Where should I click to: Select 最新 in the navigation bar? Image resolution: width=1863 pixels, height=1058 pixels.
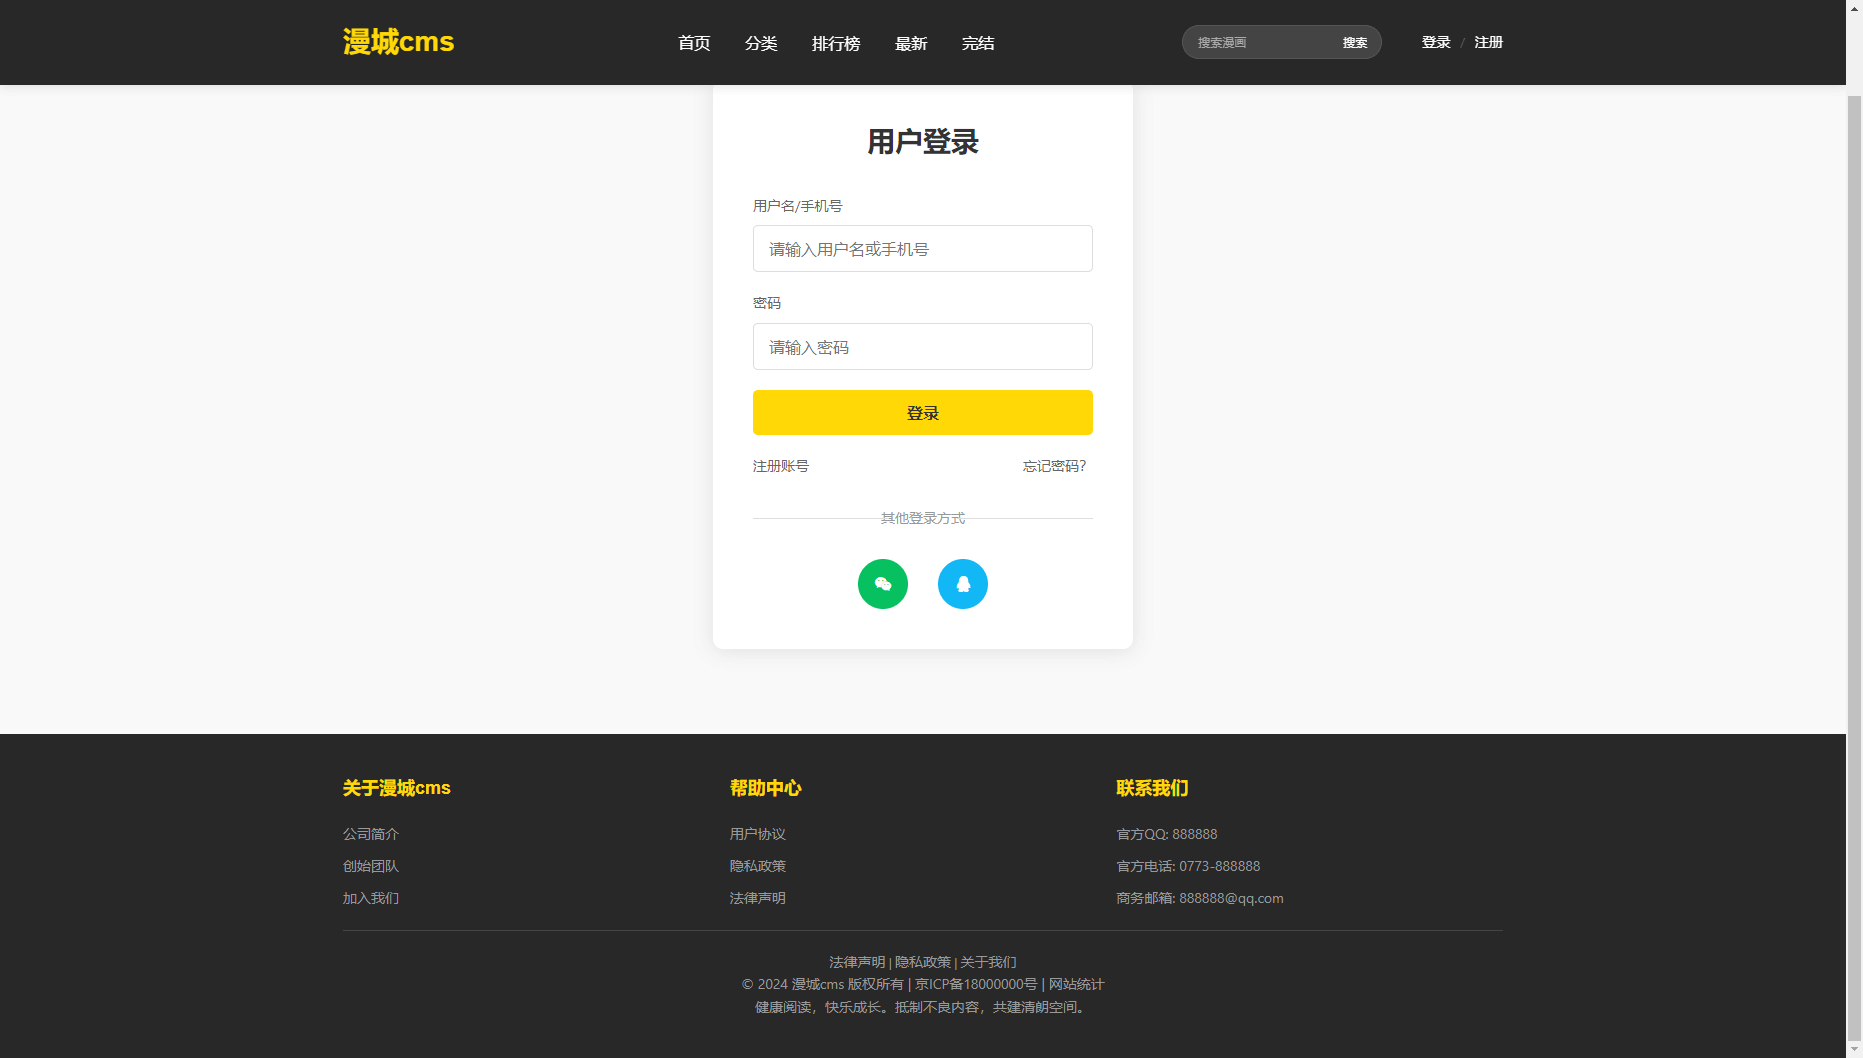click(911, 43)
